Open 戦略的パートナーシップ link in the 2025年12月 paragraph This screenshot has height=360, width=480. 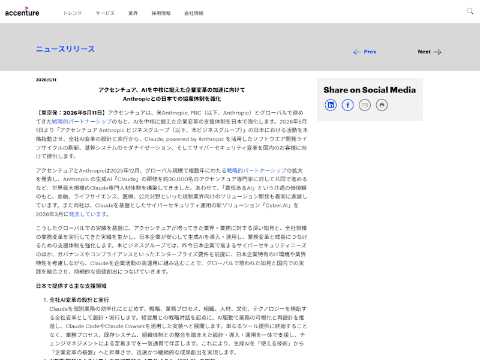click(x=256, y=170)
